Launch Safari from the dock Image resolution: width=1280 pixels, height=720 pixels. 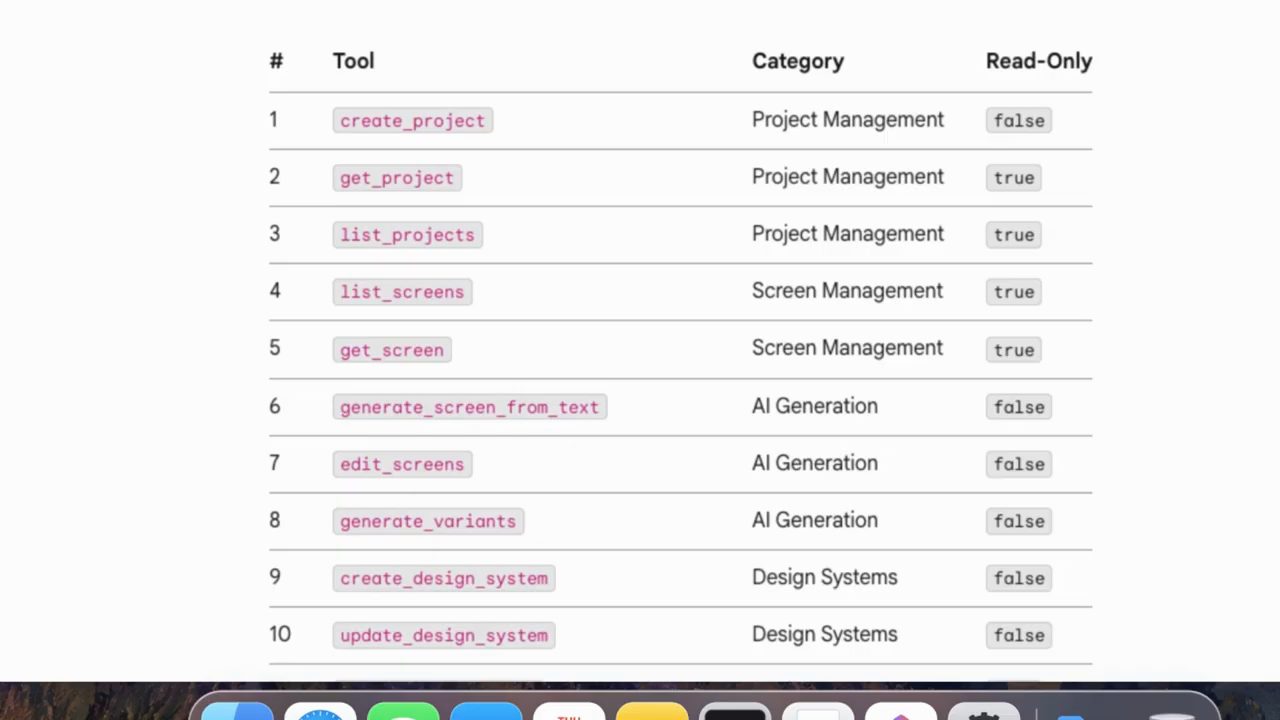320,711
